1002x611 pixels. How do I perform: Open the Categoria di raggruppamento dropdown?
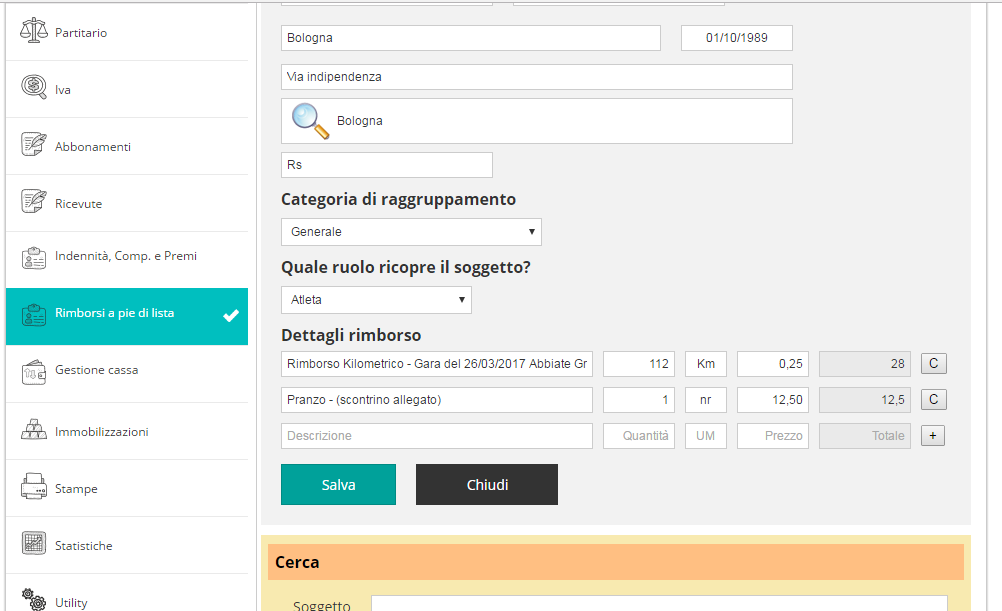(x=411, y=232)
